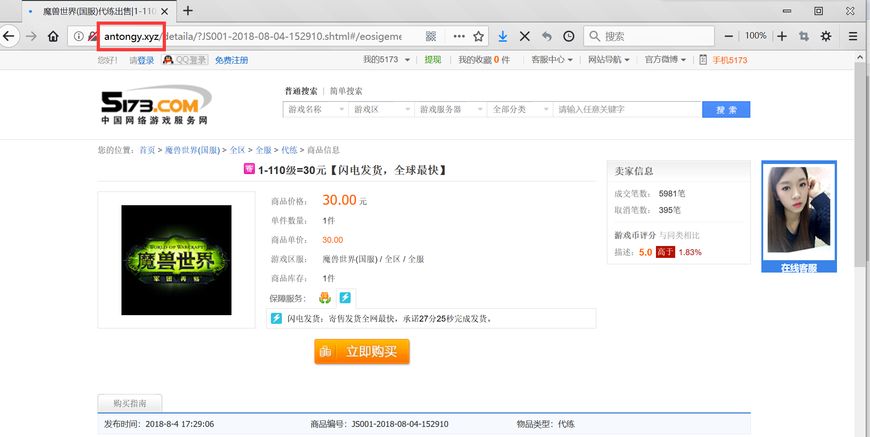Open browser settings gear icon
This screenshot has width=870, height=437.
point(826,36)
